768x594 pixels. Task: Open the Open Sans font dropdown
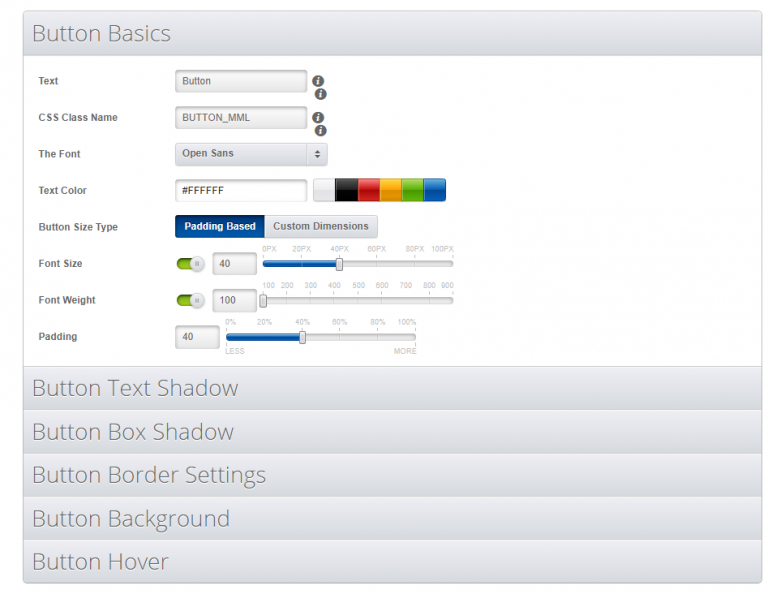pos(251,154)
